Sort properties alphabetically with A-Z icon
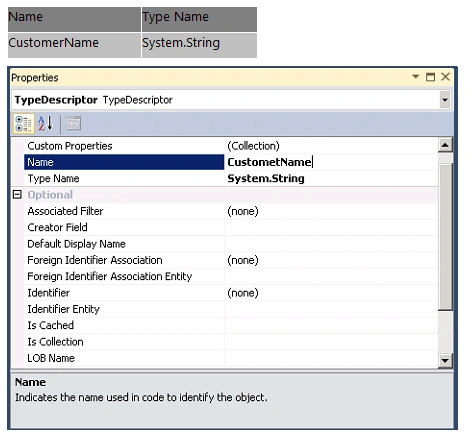 [45, 124]
